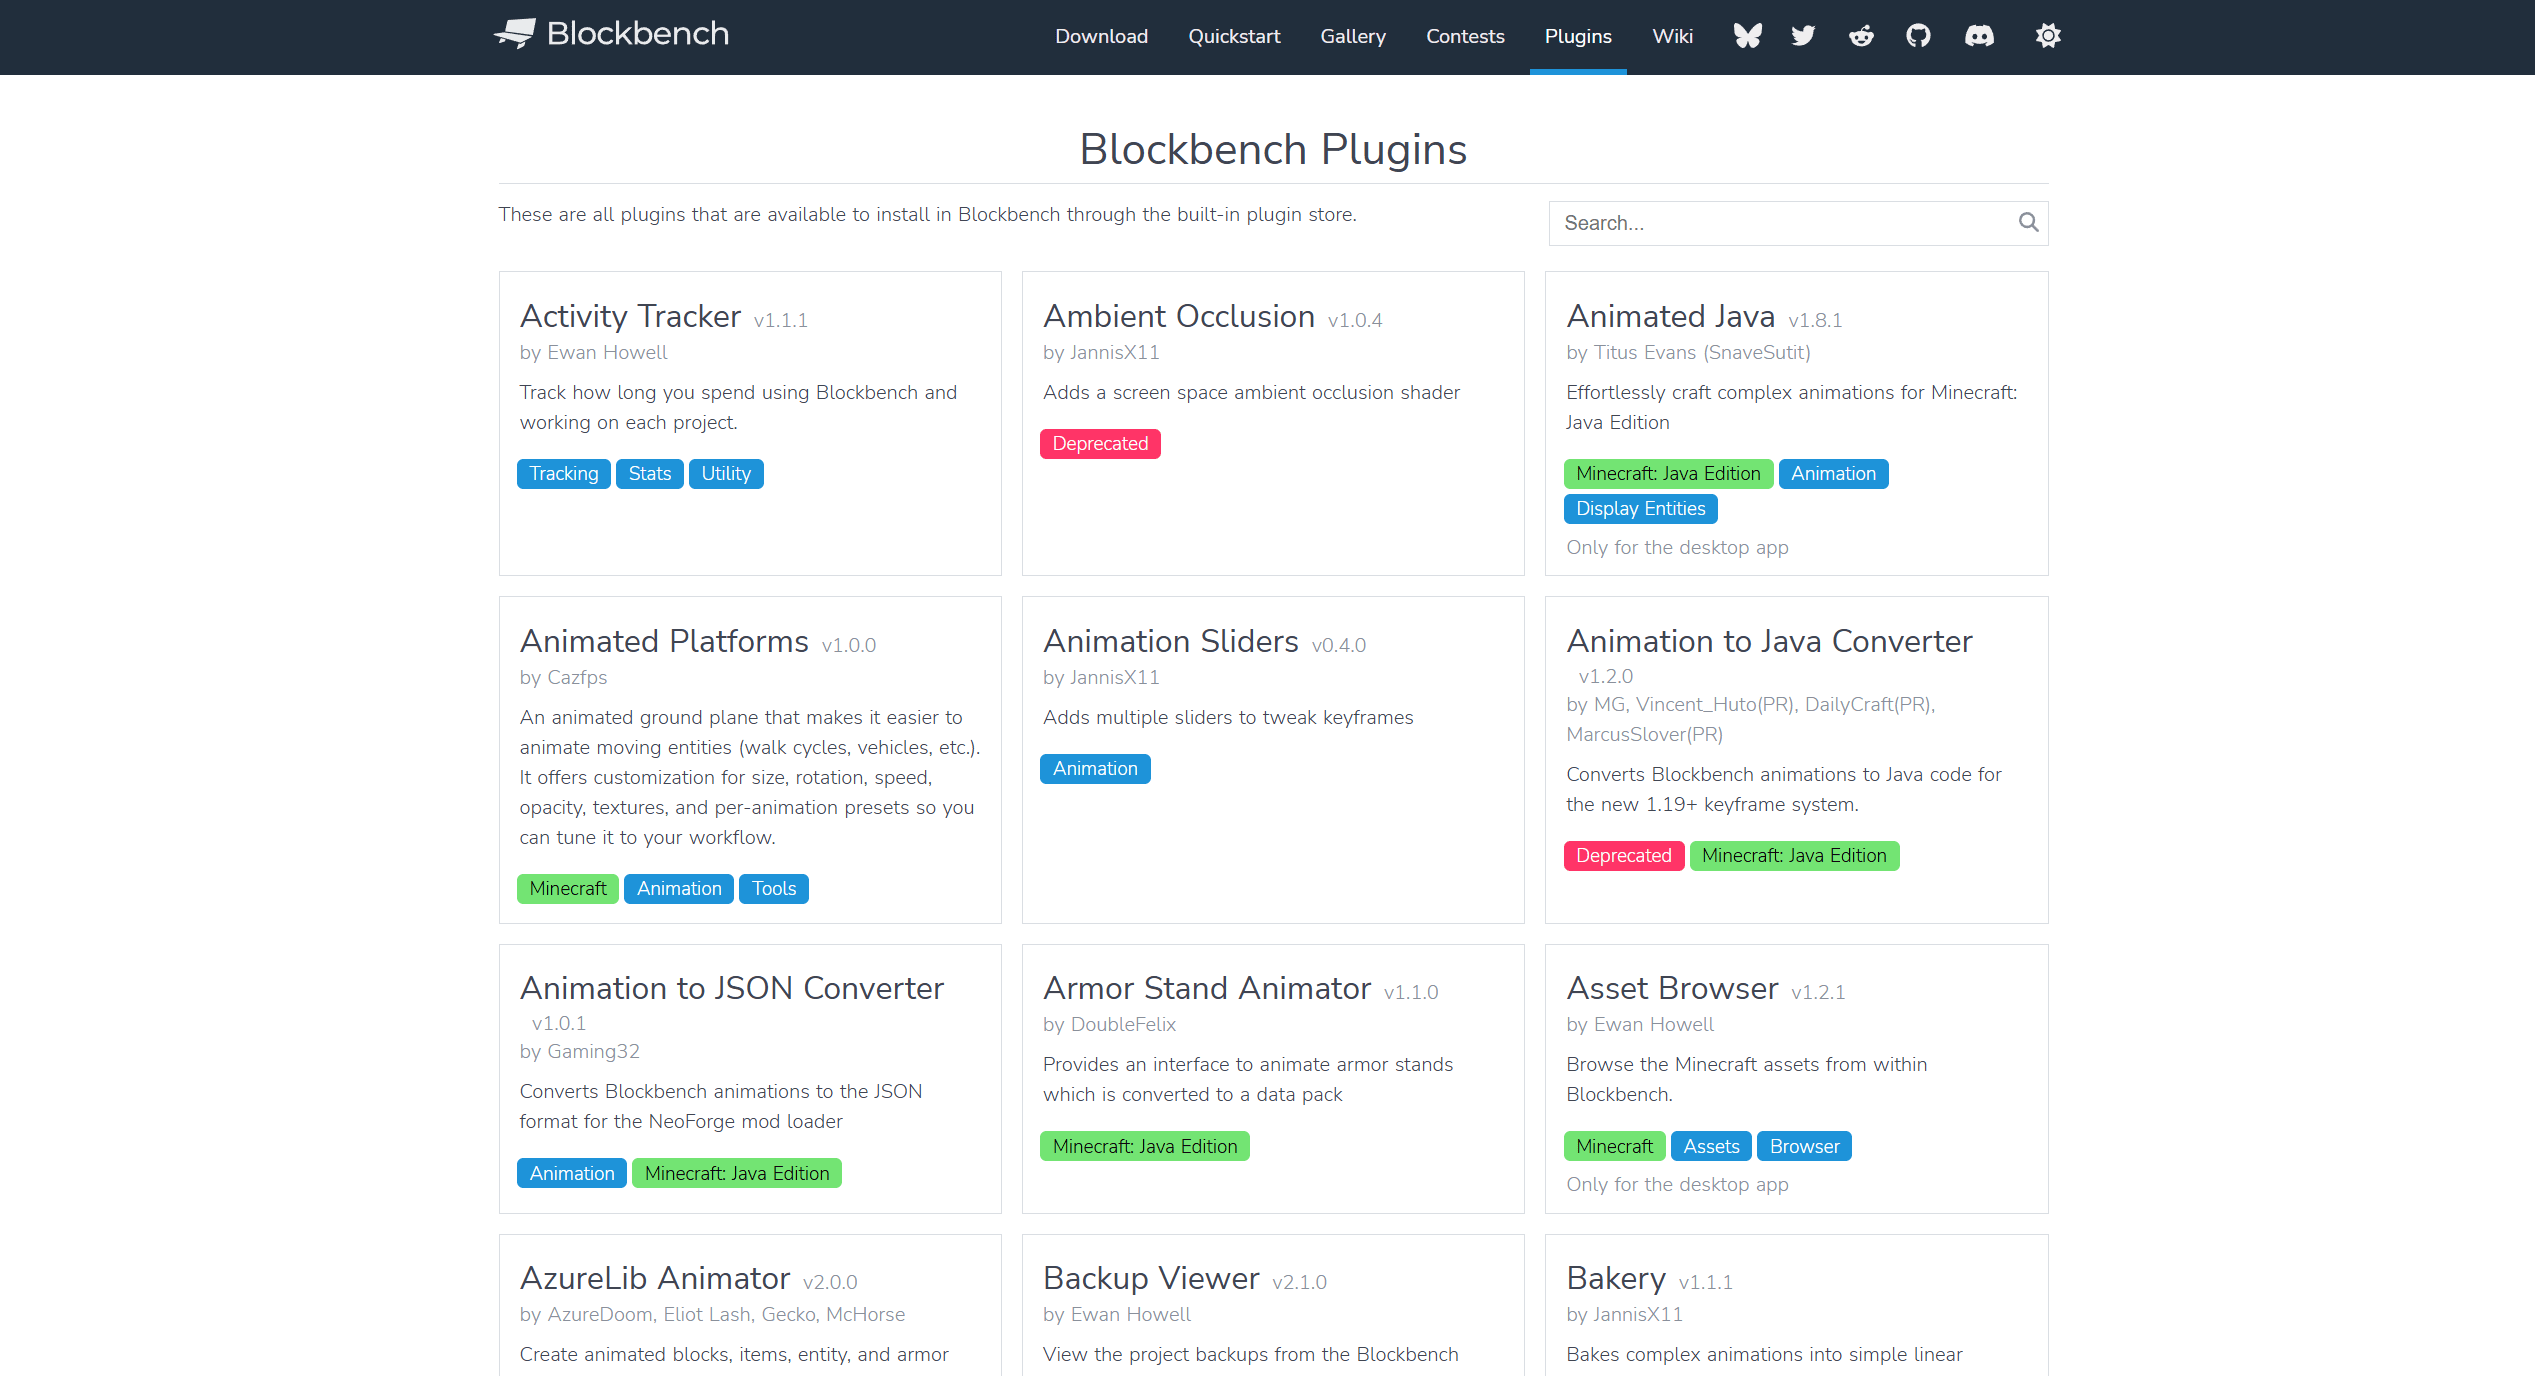
Task: Select the Plugins nav tab
Action: (x=1578, y=36)
